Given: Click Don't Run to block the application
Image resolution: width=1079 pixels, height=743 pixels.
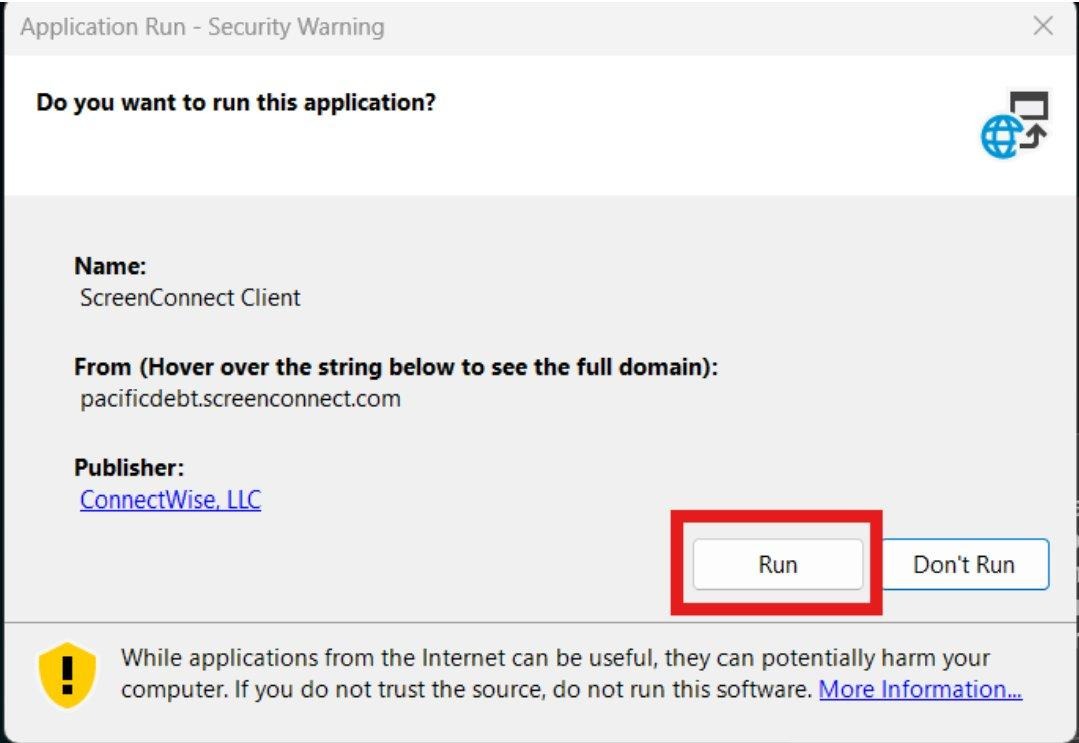Looking at the screenshot, I should (x=963, y=563).
